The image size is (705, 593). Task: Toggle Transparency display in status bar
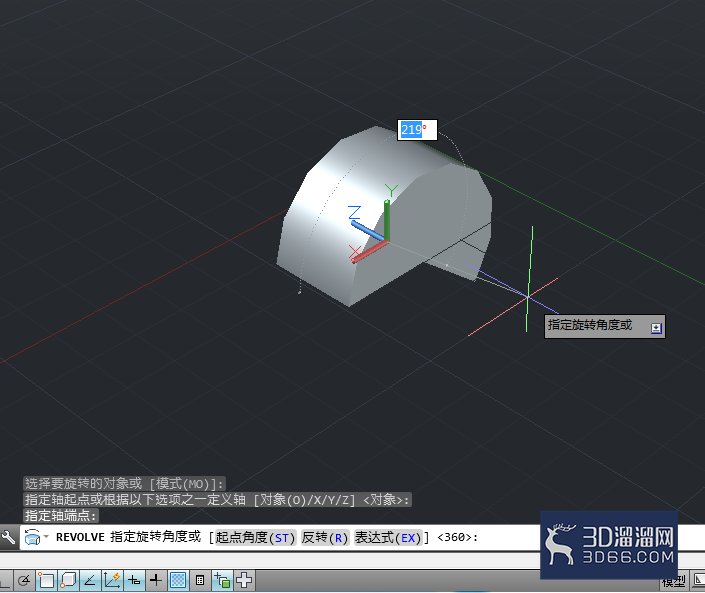pyautogui.click(x=178, y=580)
